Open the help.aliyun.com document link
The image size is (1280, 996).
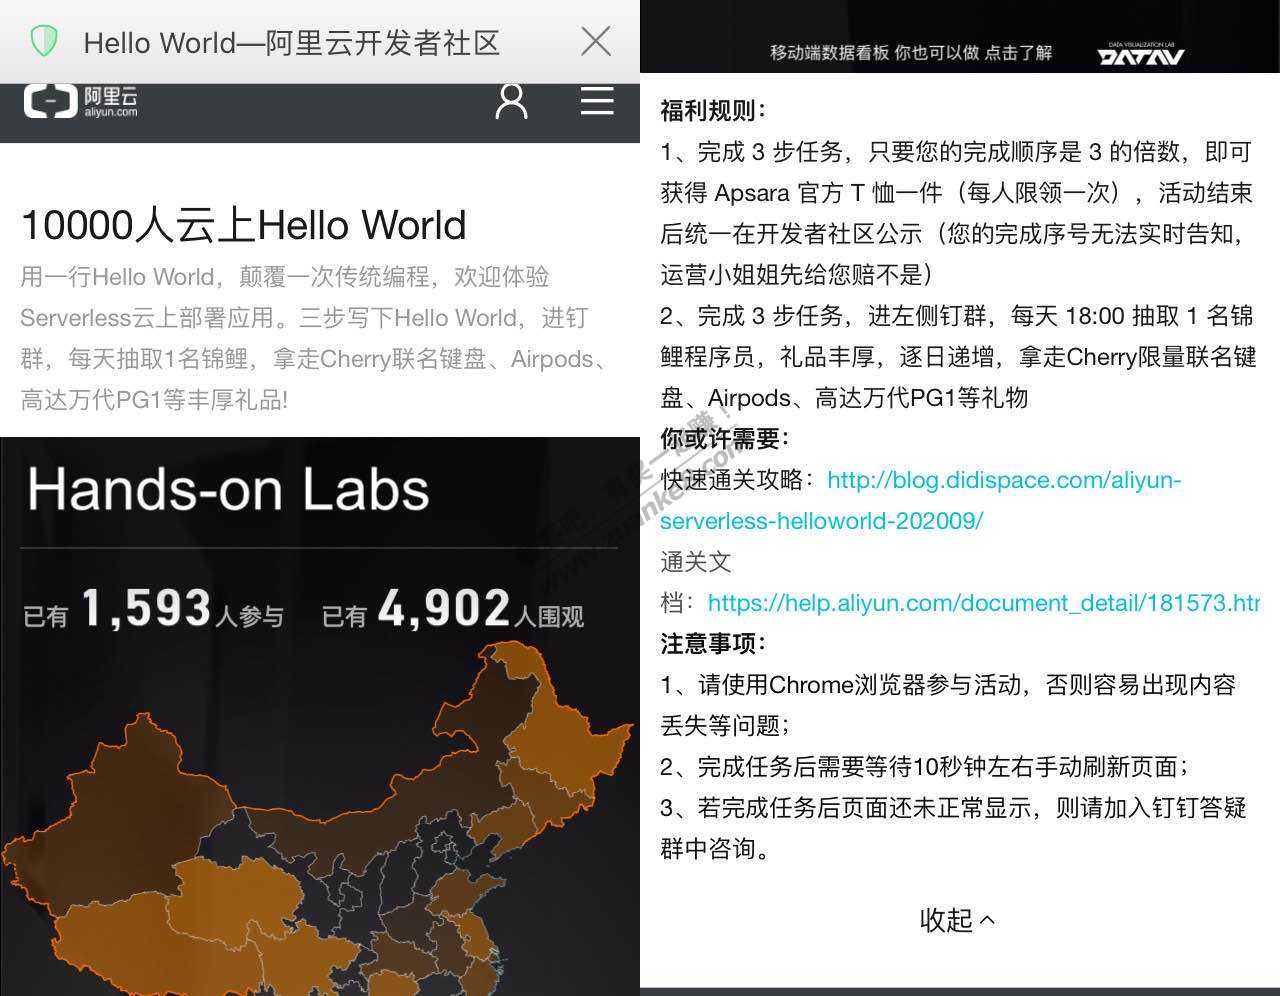click(x=983, y=603)
